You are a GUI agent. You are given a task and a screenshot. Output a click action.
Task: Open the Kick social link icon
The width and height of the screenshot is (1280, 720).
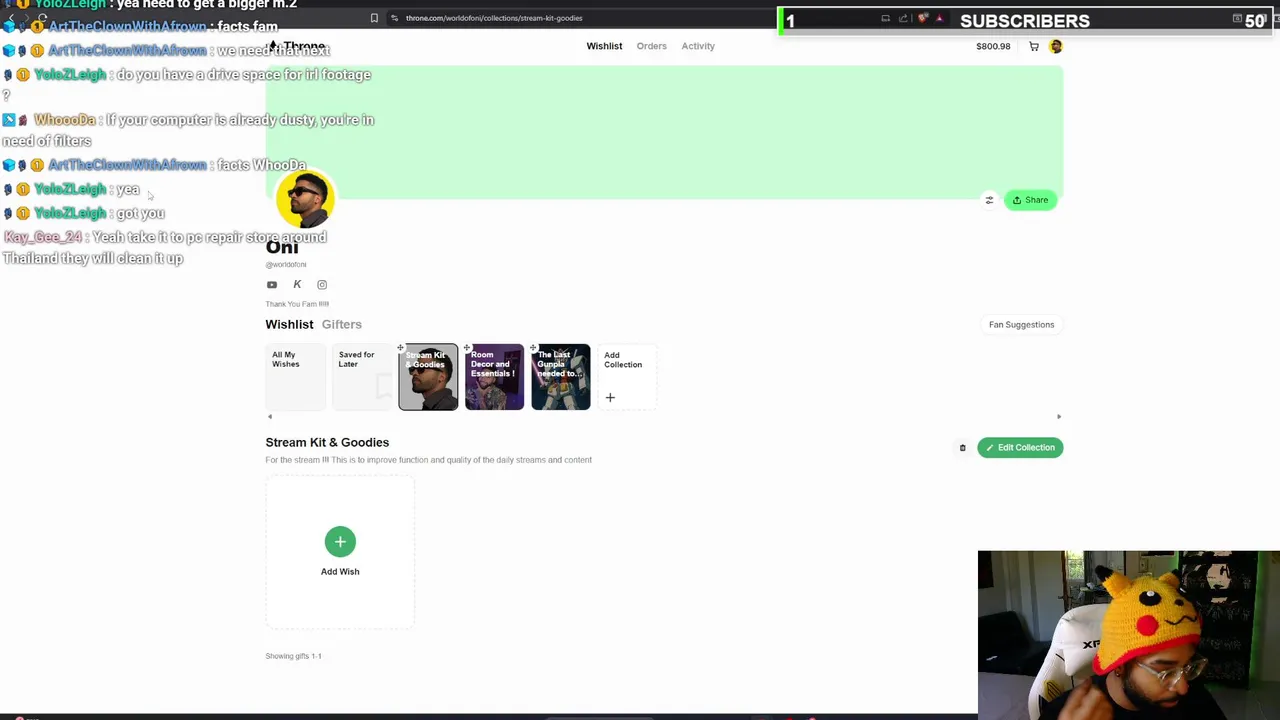297,285
